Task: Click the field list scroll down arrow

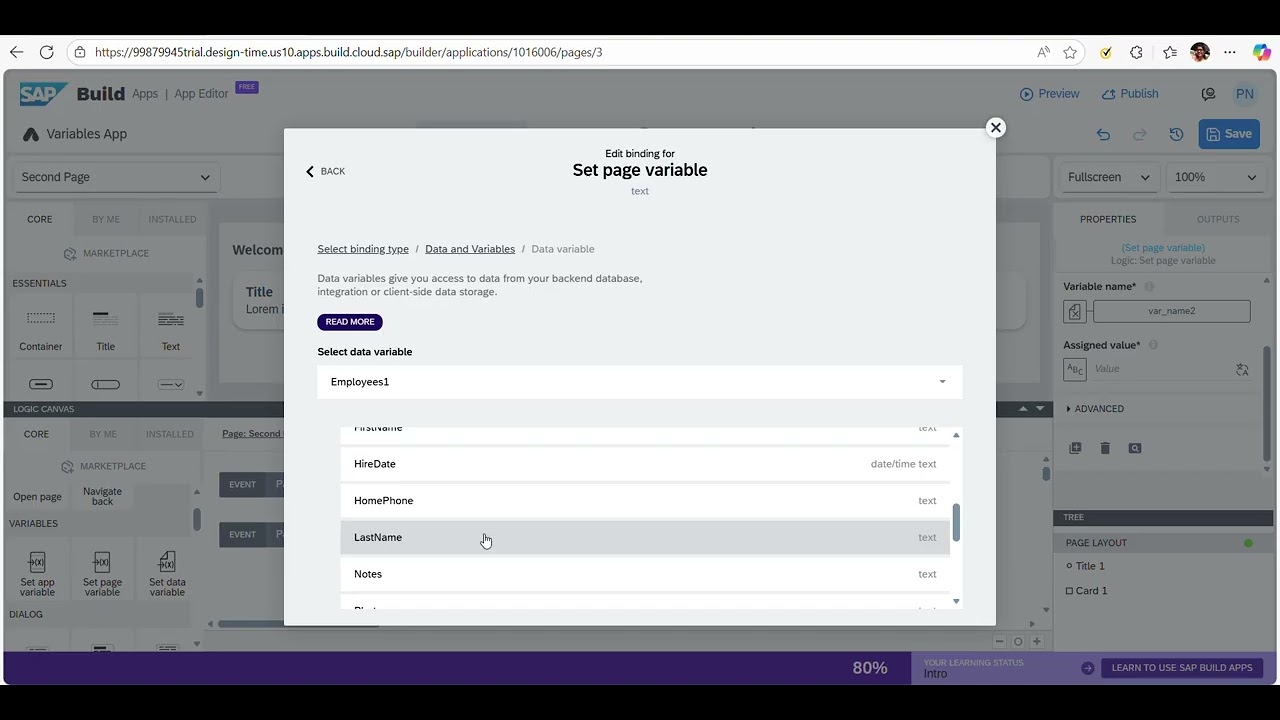Action: (x=956, y=601)
